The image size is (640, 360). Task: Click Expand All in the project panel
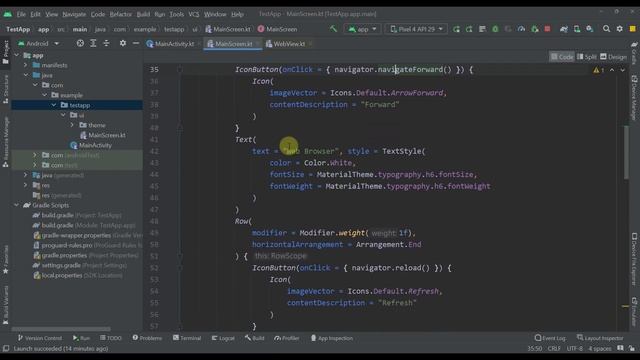[93, 43]
